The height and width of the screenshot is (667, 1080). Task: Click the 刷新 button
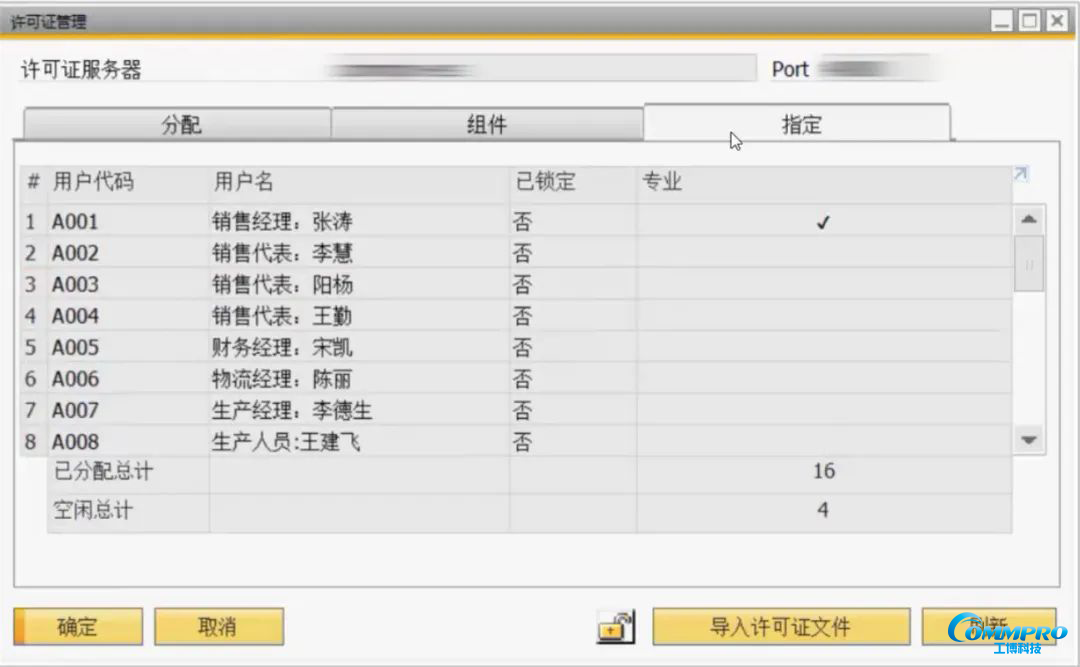click(997, 626)
